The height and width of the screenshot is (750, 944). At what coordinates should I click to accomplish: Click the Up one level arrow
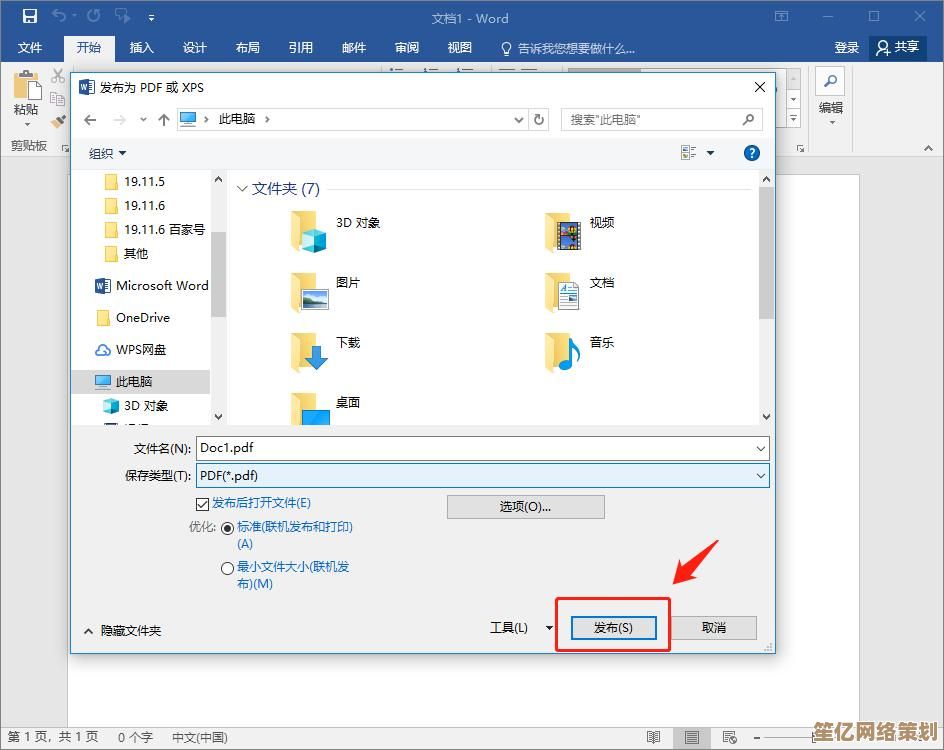(x=164, y=120)
